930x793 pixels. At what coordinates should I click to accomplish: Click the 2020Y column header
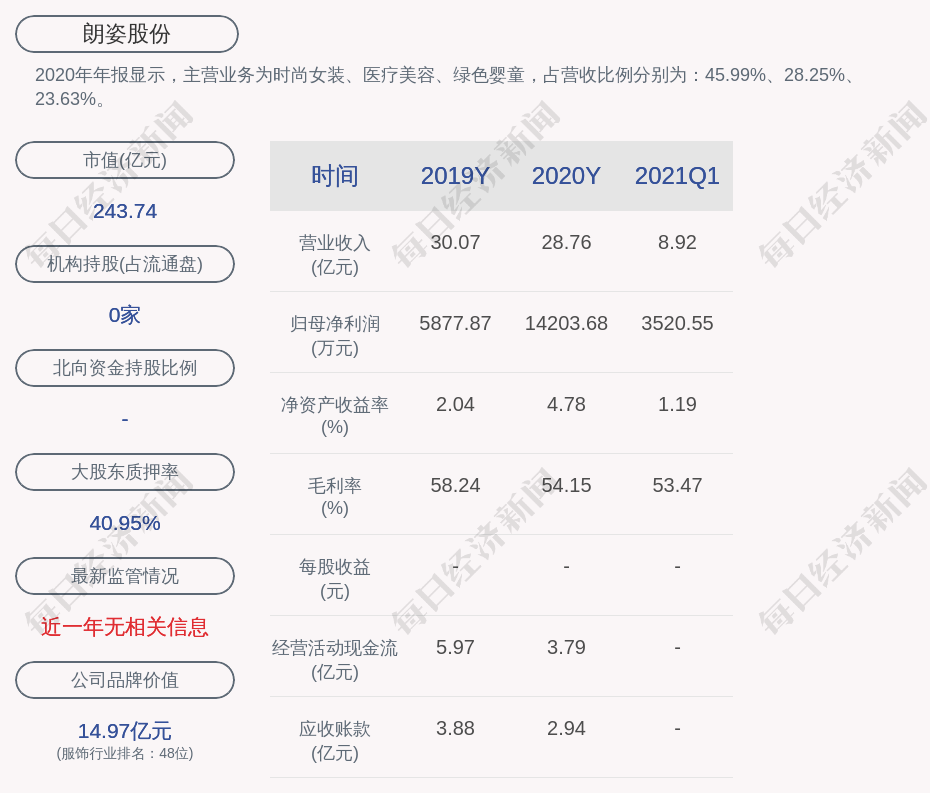tap(566, 176)
